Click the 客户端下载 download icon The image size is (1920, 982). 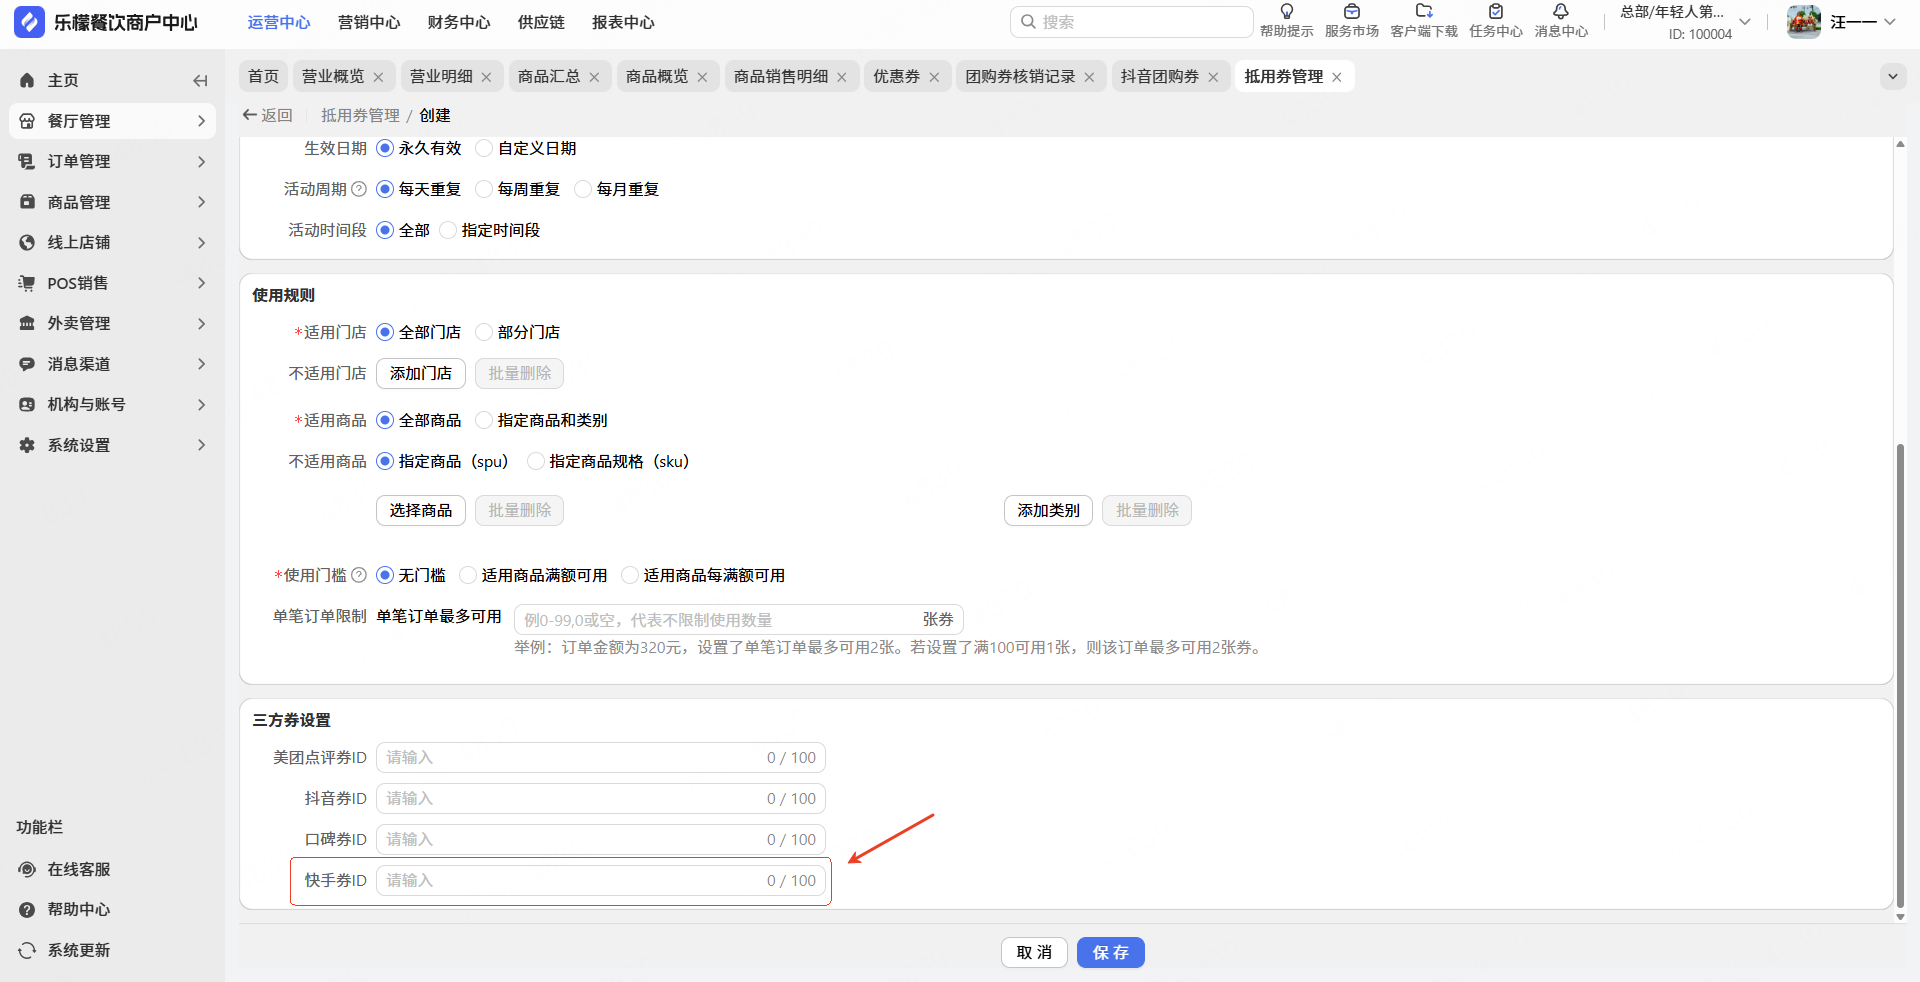[1424, 12]
